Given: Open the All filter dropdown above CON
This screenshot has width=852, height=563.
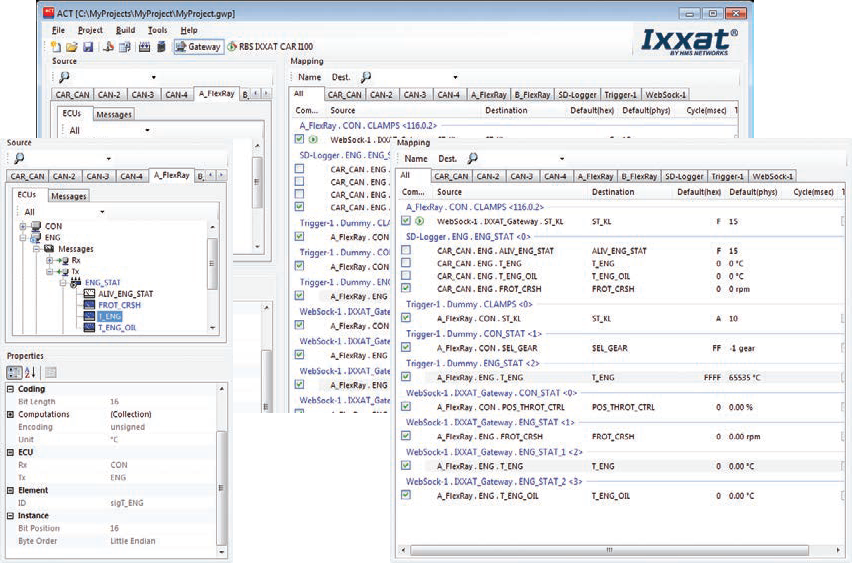Looking at the screenshot, I should coord(102,212).
